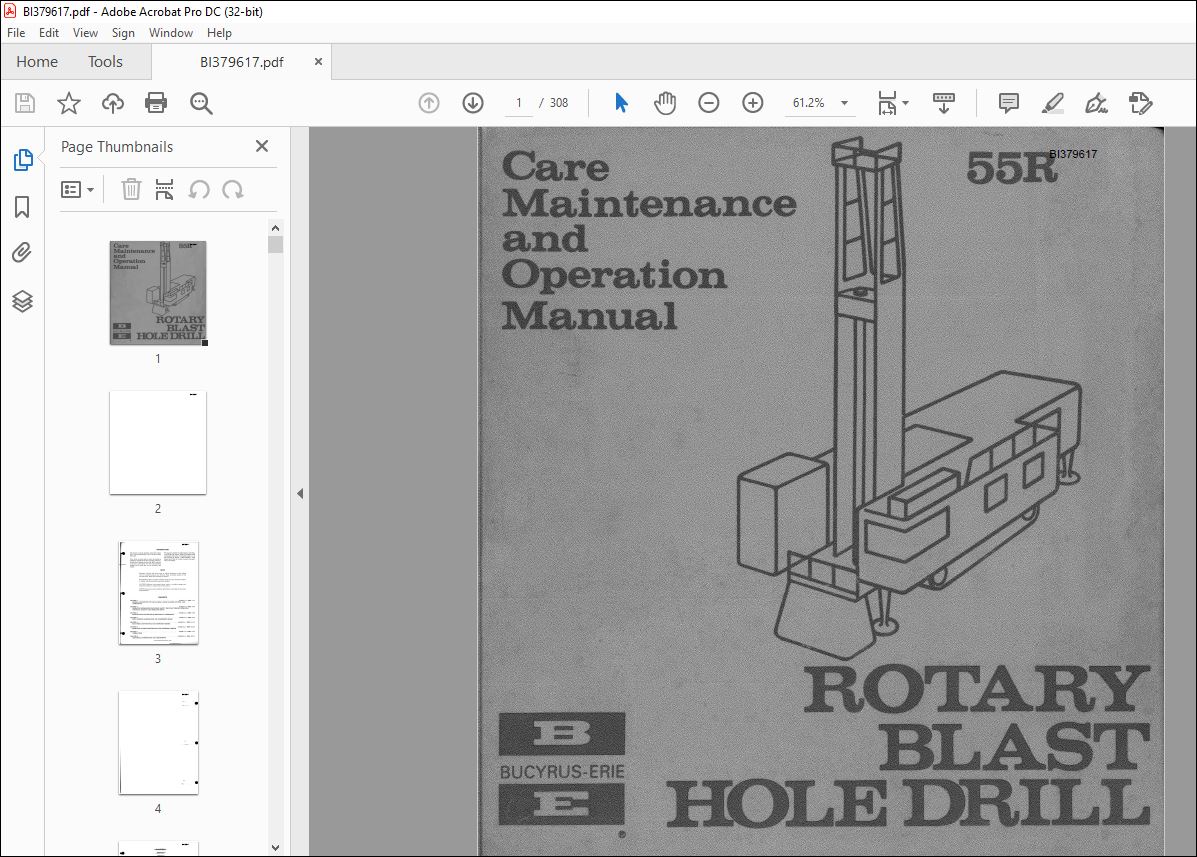
Task: Switch to the Home tab
Action: coord(37,62)
